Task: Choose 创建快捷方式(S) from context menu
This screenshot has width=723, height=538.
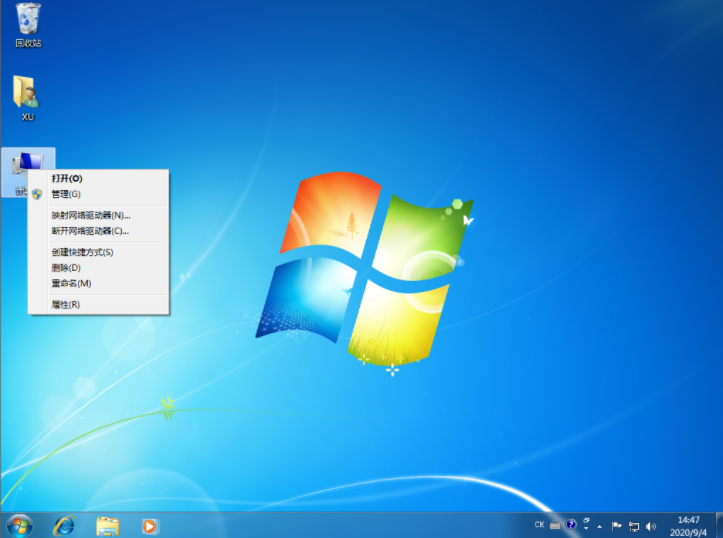Action: tap(82, 252)
